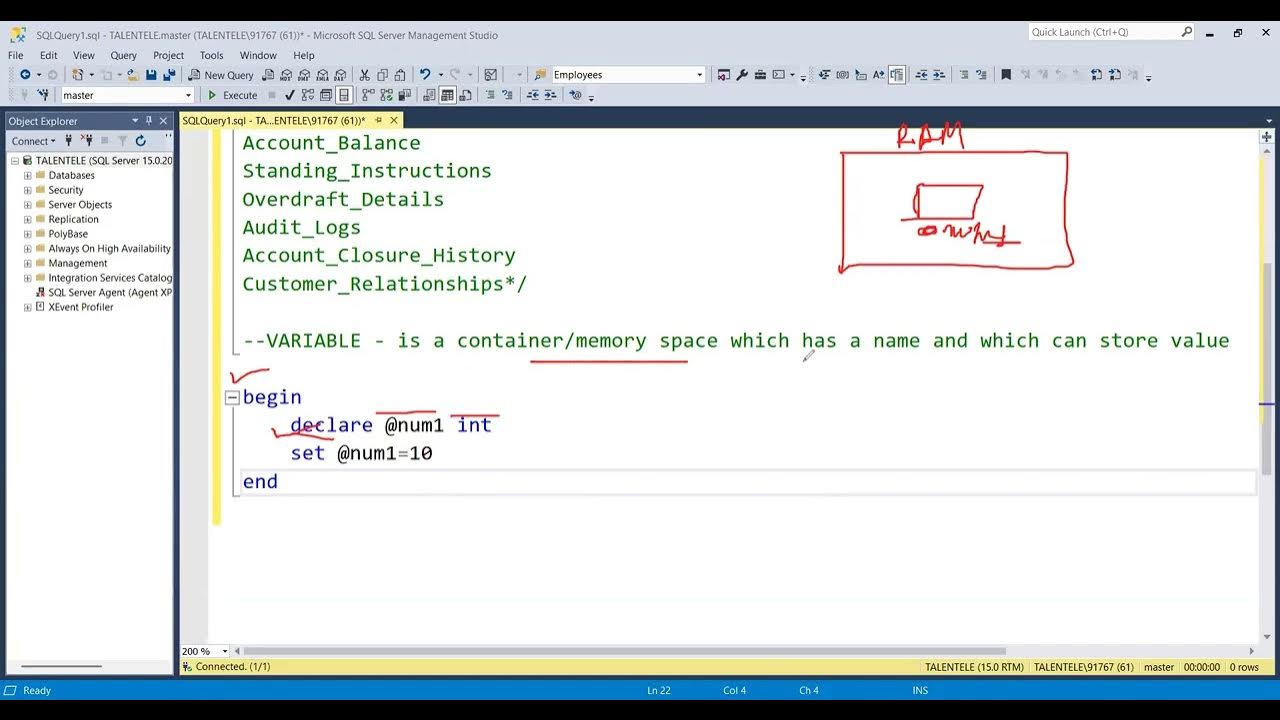The image size is (1280, 720).
Task: Toggle Include Client Statistics
Action: click(x=403, y=95)
